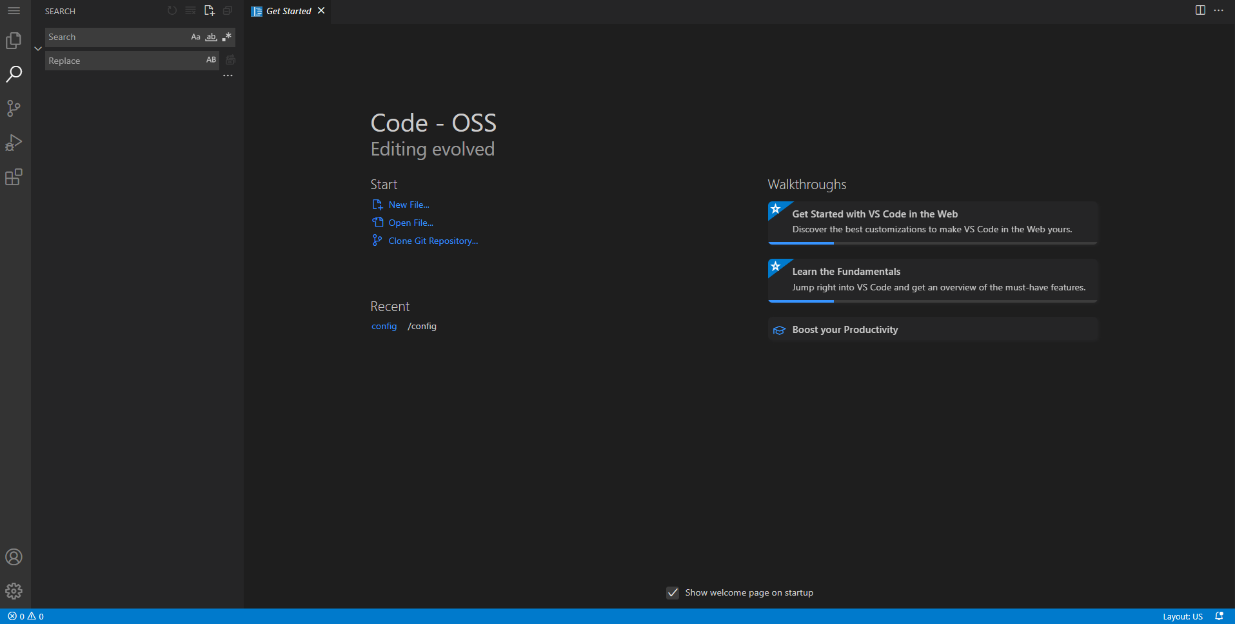The height and width of the screenshot is (624, 1235).
Task: Collapse the Replace field with chevron
Action: [38, 48]
